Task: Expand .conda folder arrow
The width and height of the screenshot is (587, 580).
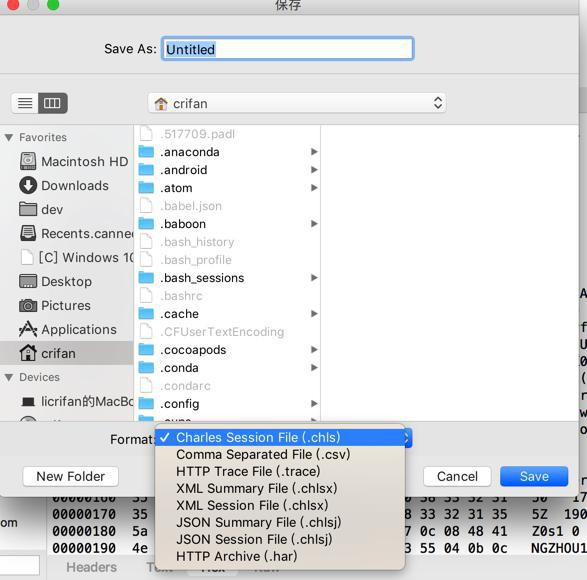Action: point(314,367)
